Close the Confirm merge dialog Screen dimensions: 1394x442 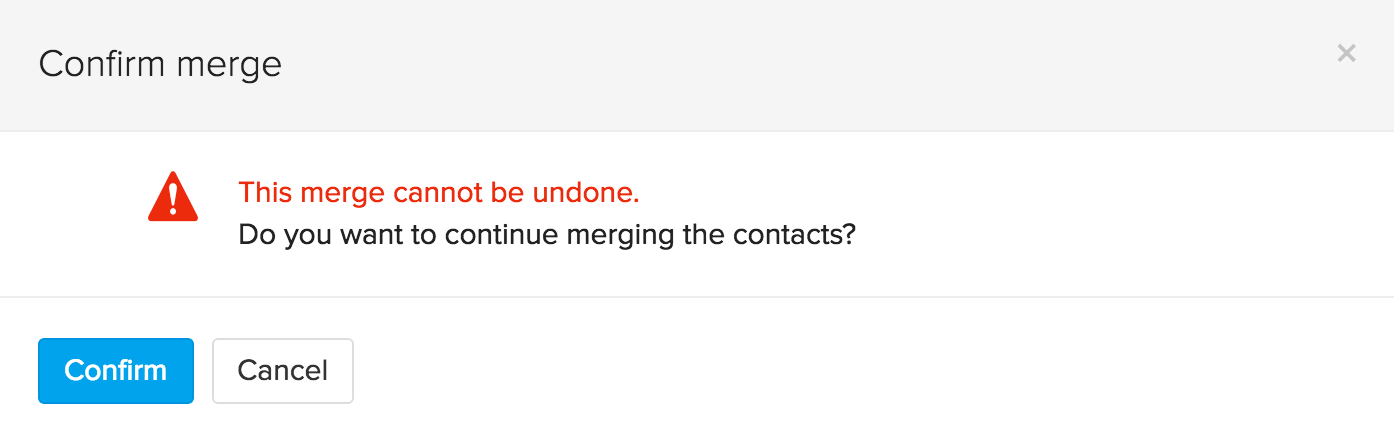coord(1346,53)
